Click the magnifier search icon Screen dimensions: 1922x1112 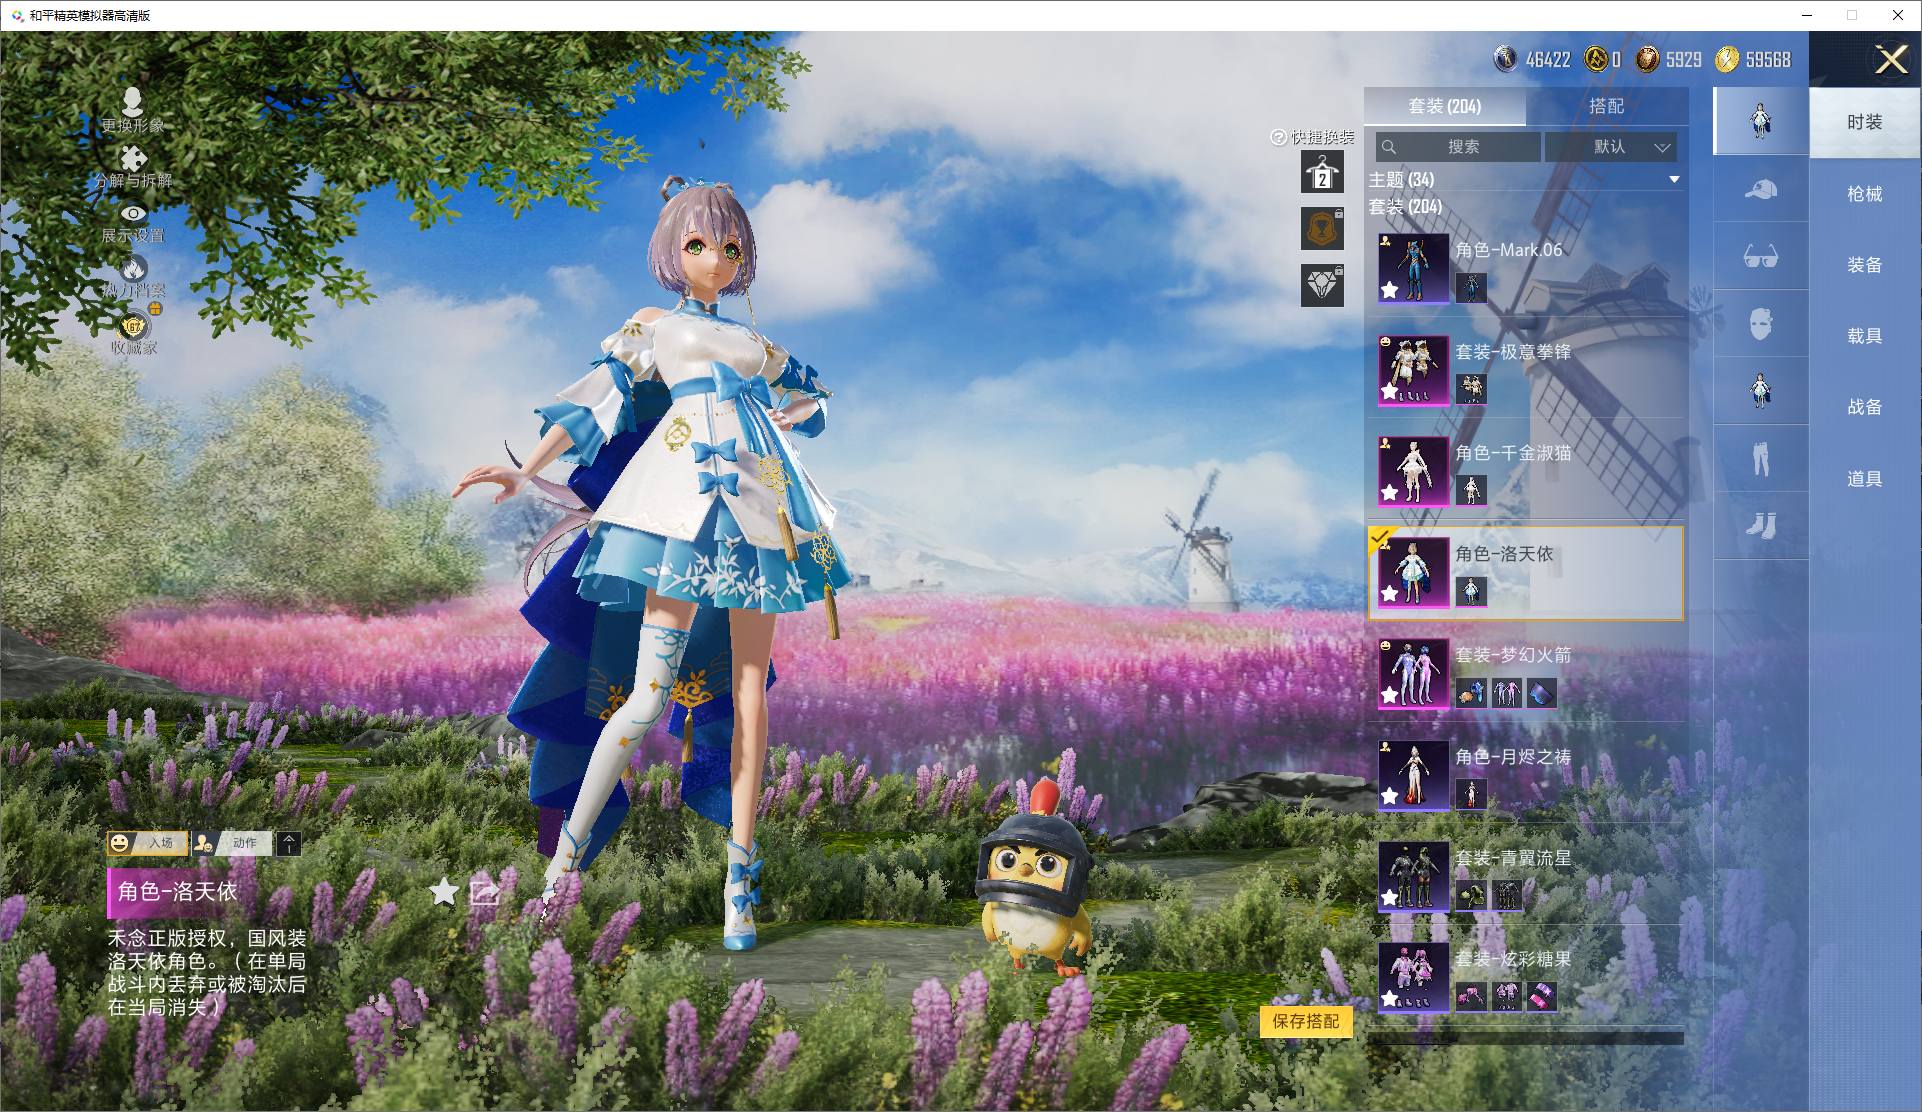coord(1389,147)
